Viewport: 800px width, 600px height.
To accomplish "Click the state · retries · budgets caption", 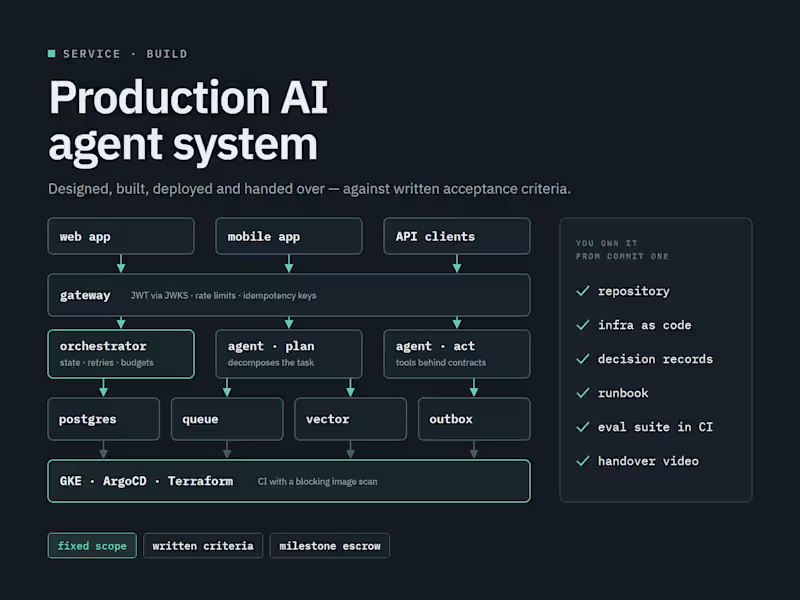I will pyautogui.click(x=107, y=363).
